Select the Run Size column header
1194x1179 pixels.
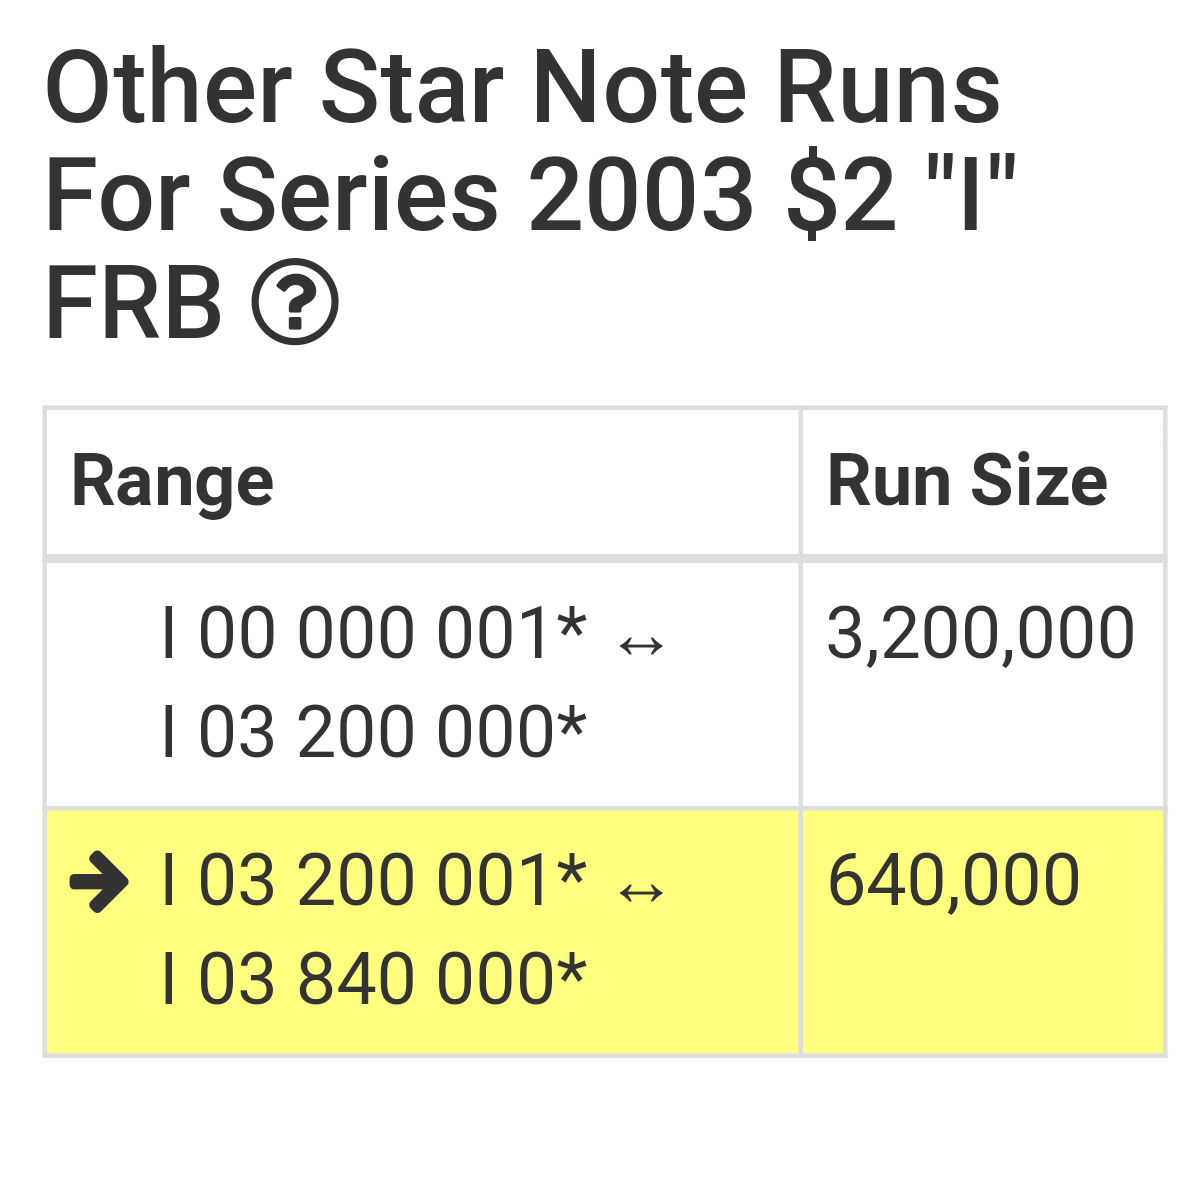pos(982,482)
